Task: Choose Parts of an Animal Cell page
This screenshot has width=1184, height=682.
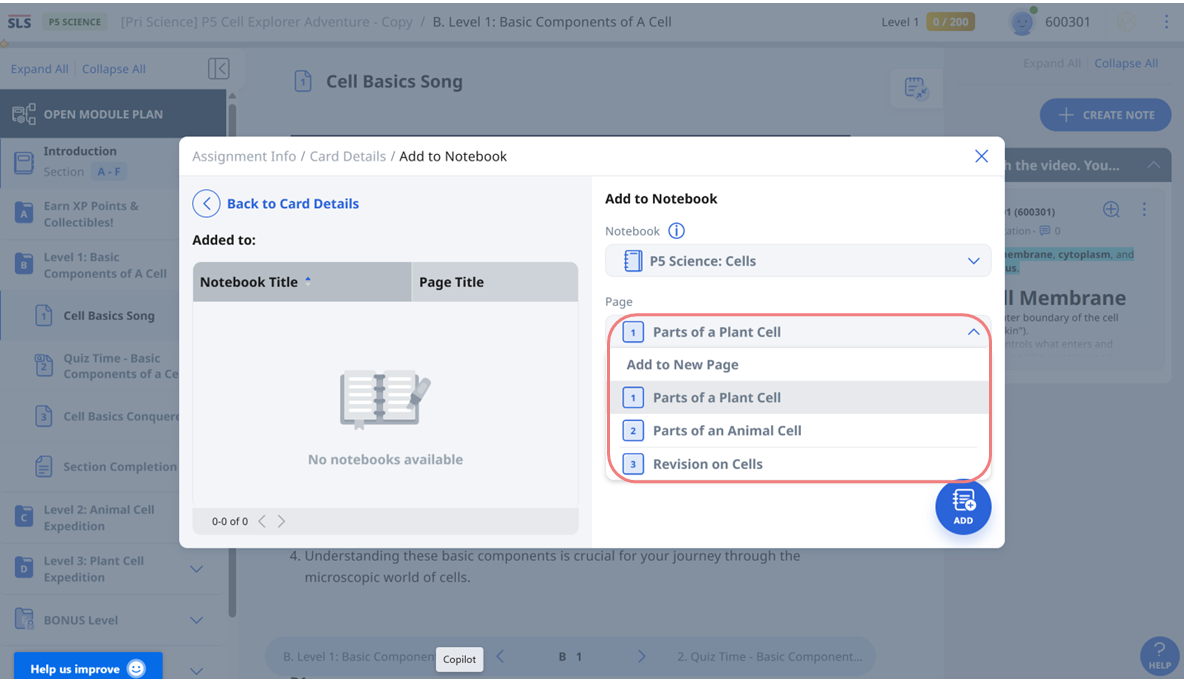Action: click(x=726, y=431)
